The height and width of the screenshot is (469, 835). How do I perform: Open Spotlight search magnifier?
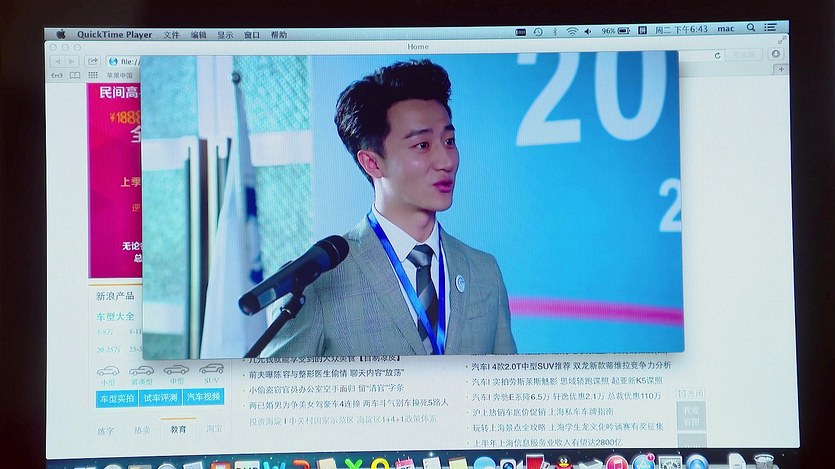pos(751,29)
